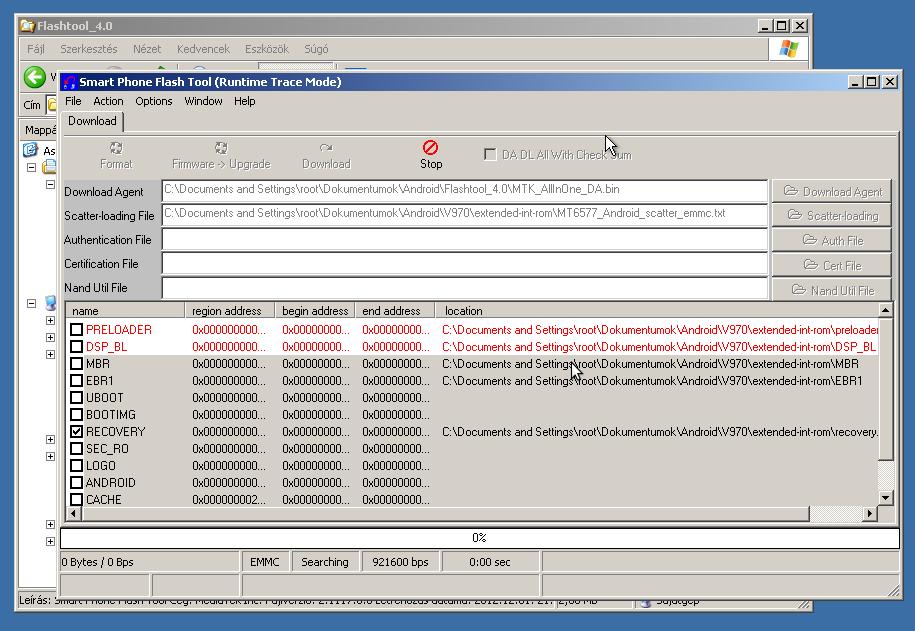The width and height of the screenshot is (915, 631).
Task: Open the Help menu
Action: pos(245,101)
